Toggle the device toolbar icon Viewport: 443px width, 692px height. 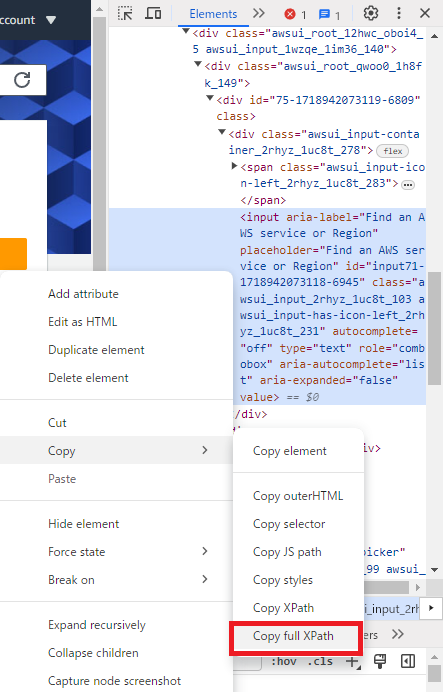tap(153, 14)
